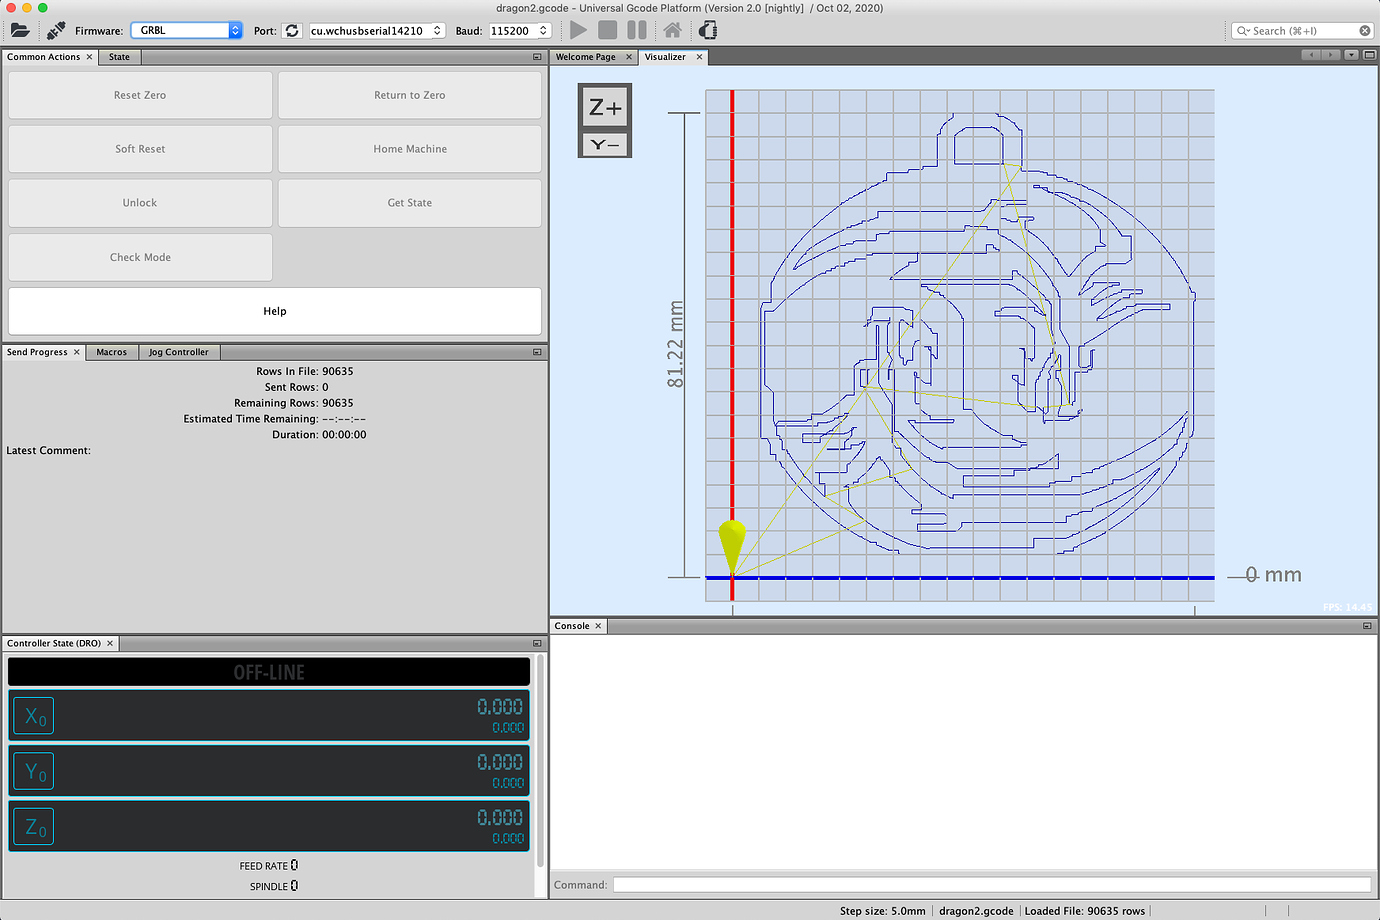This screenshot has height=920, width=1380.
Task: Start sending the gcode file with the Play icon
Action: (578, 30)
